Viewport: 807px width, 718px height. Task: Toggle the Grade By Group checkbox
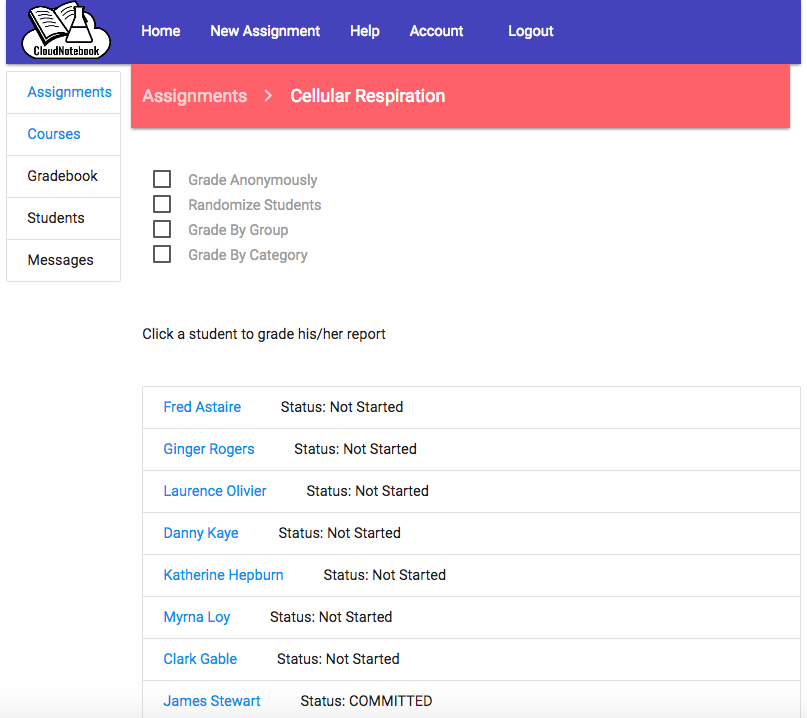tap(162, 229)
